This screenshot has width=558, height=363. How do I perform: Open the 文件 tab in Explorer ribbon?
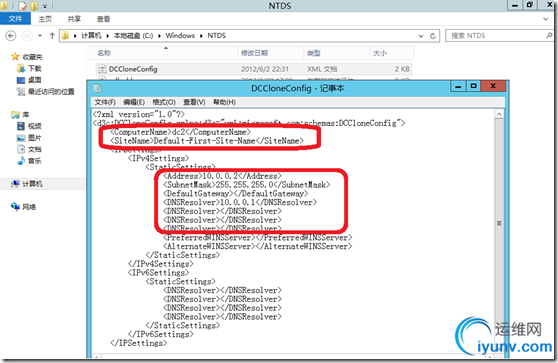[x=15, y=19]
